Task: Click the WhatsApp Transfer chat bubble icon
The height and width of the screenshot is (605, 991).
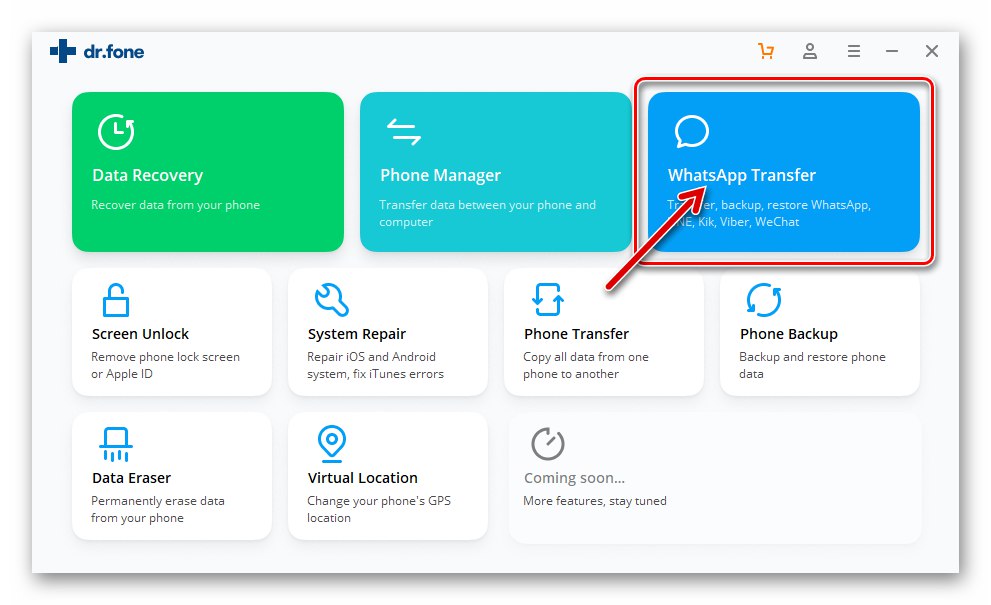Action: tap(691, 131)
